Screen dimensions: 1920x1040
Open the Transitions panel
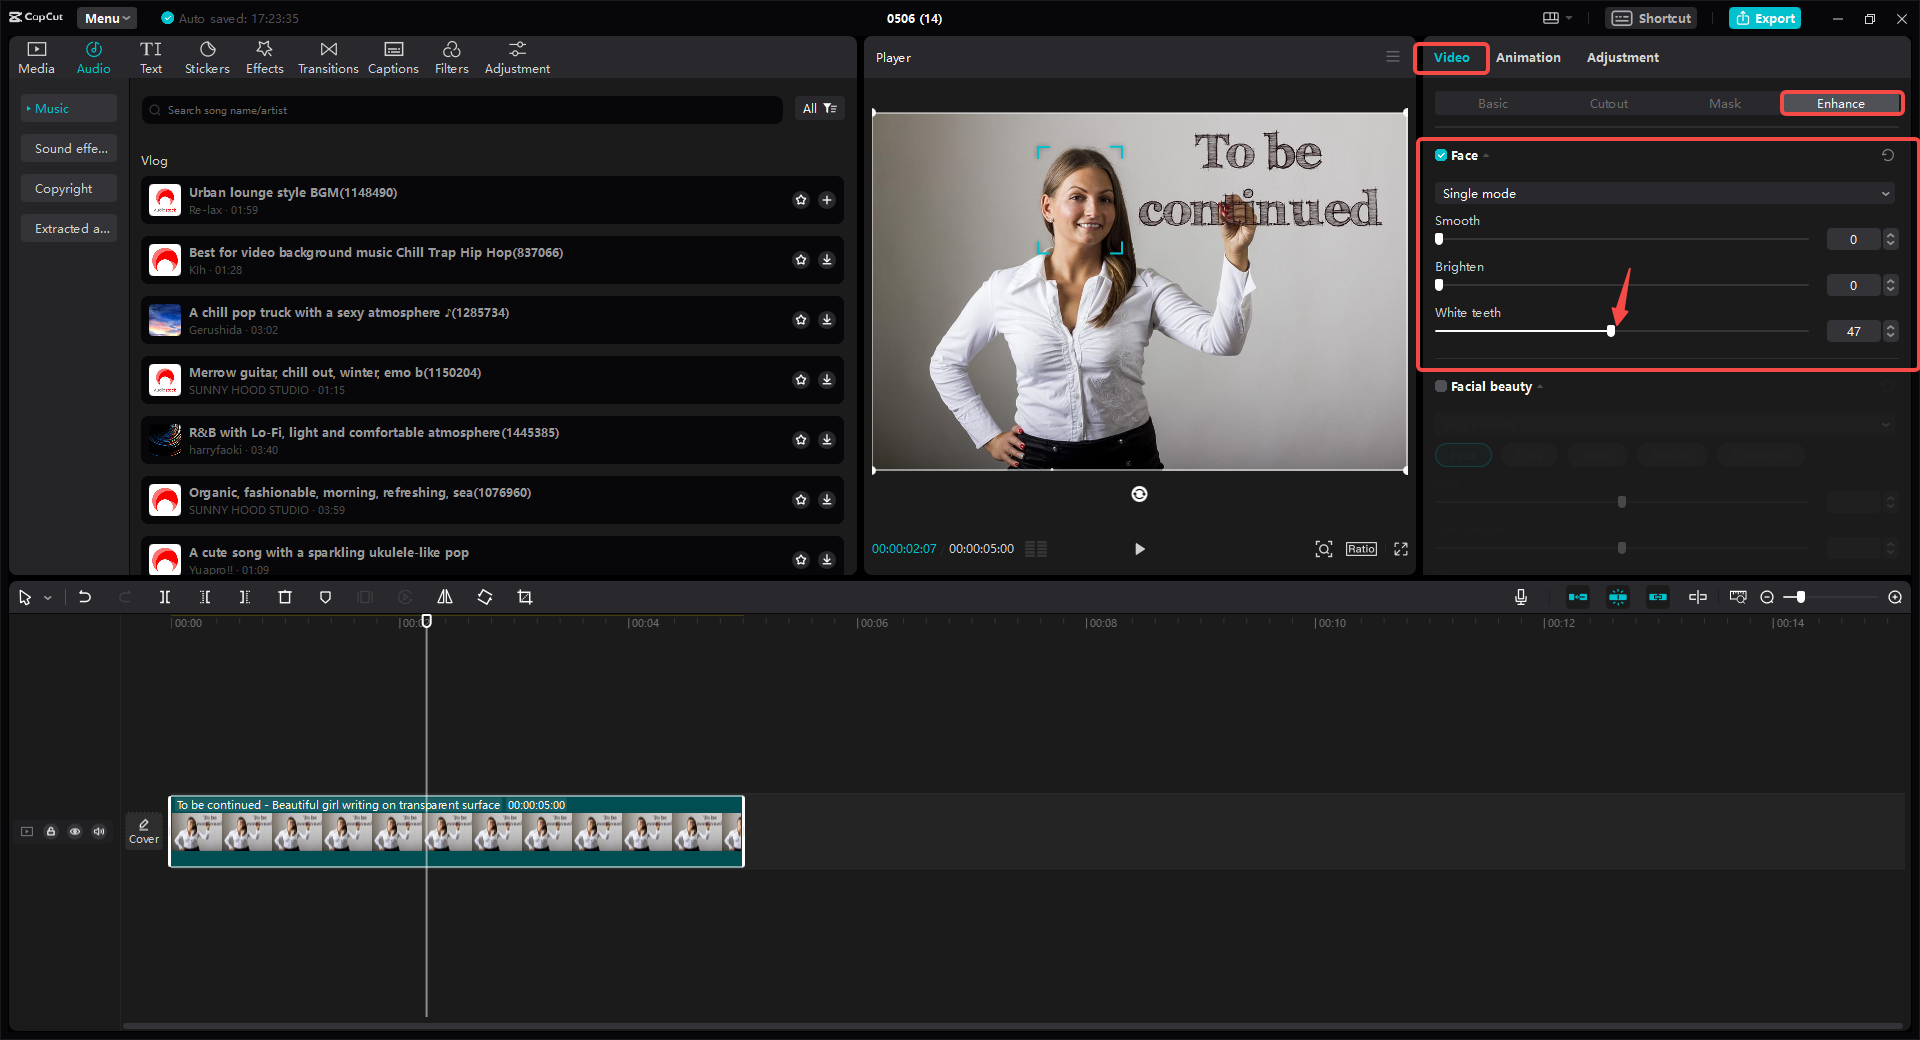tap(328, 57)
